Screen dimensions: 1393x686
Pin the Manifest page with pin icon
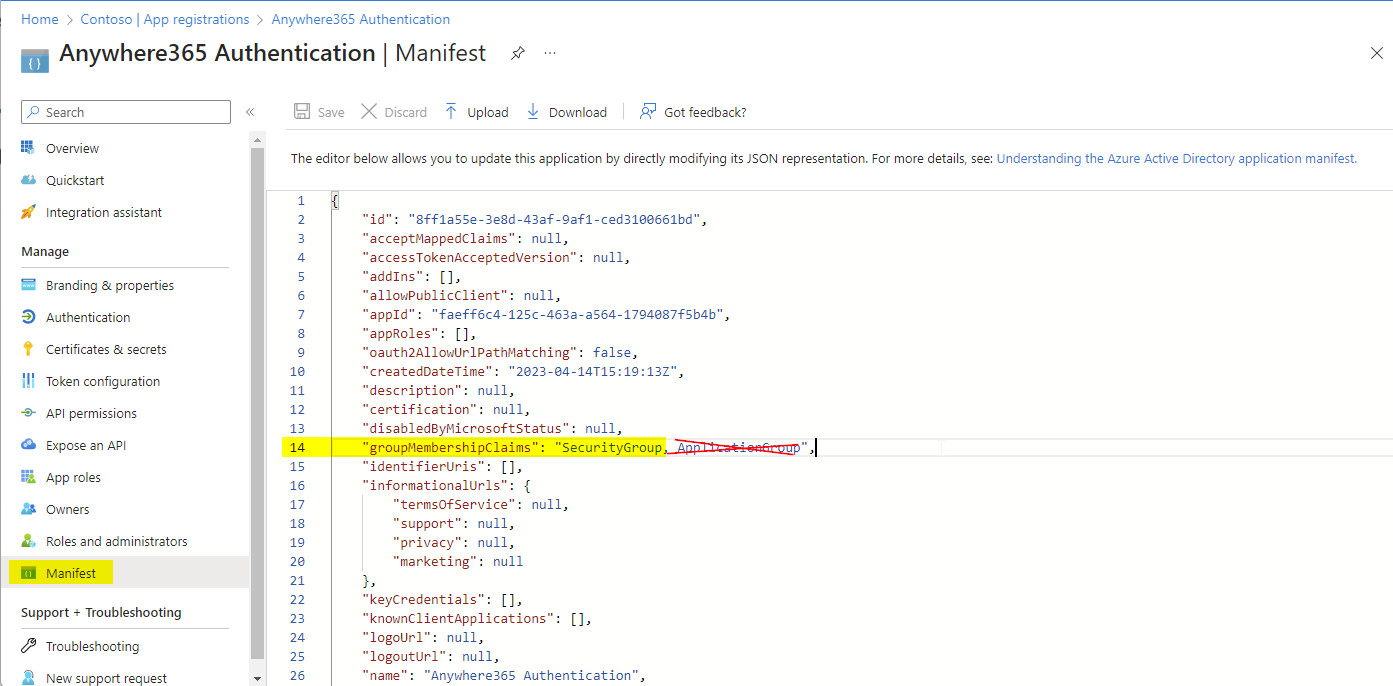click(x=517, y=54)
